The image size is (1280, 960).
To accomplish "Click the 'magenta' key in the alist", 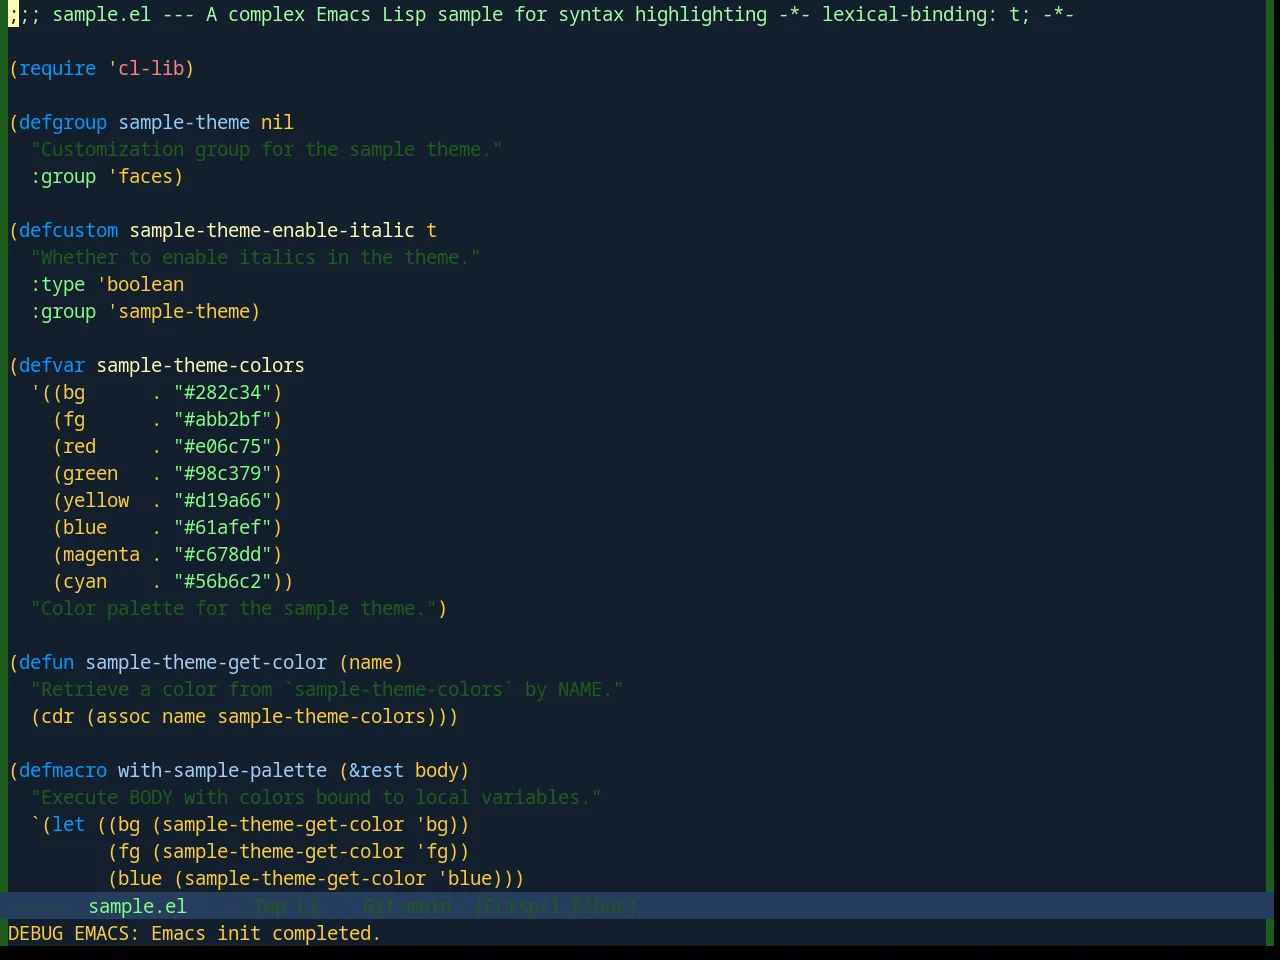I will pyautogui.click(x=102, y=554).
